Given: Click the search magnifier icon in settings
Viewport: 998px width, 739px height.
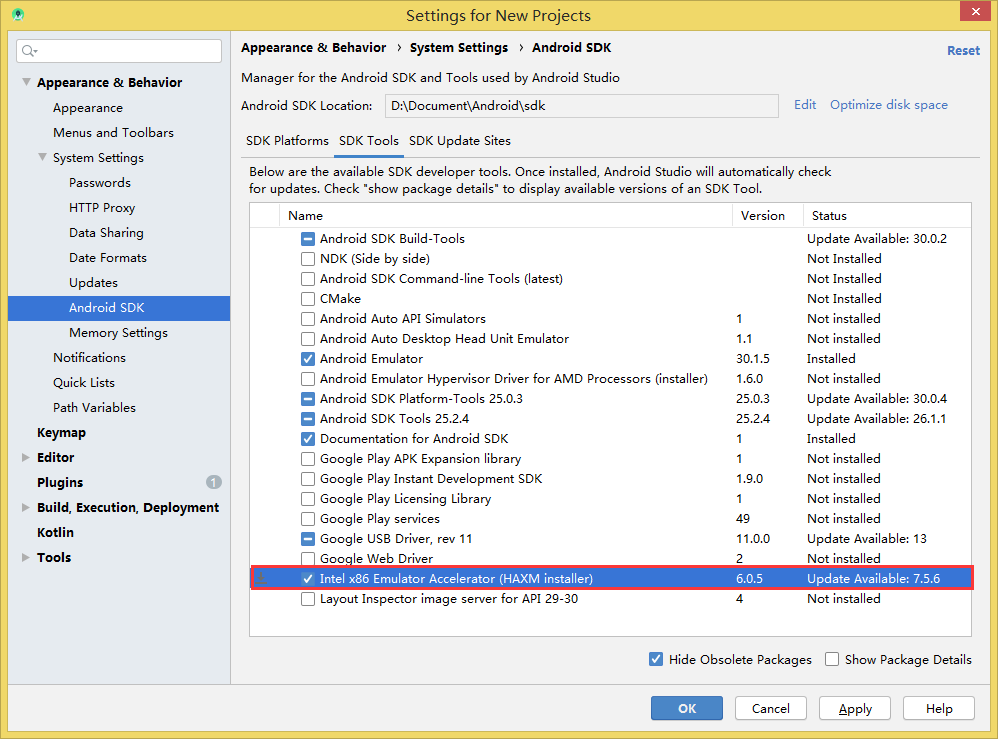Looking at the screenshot, I should coord(29,51).
